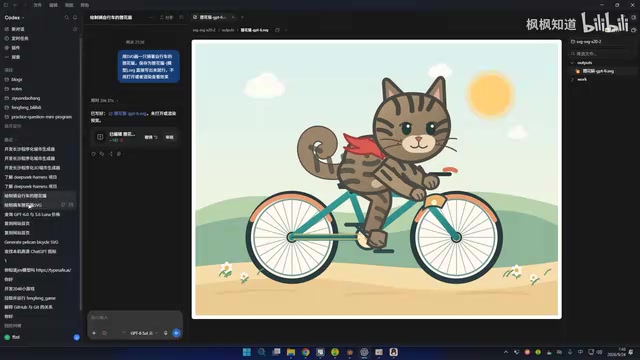
Task: Click the back arrow in the title bar
Action: coord(15,5)
